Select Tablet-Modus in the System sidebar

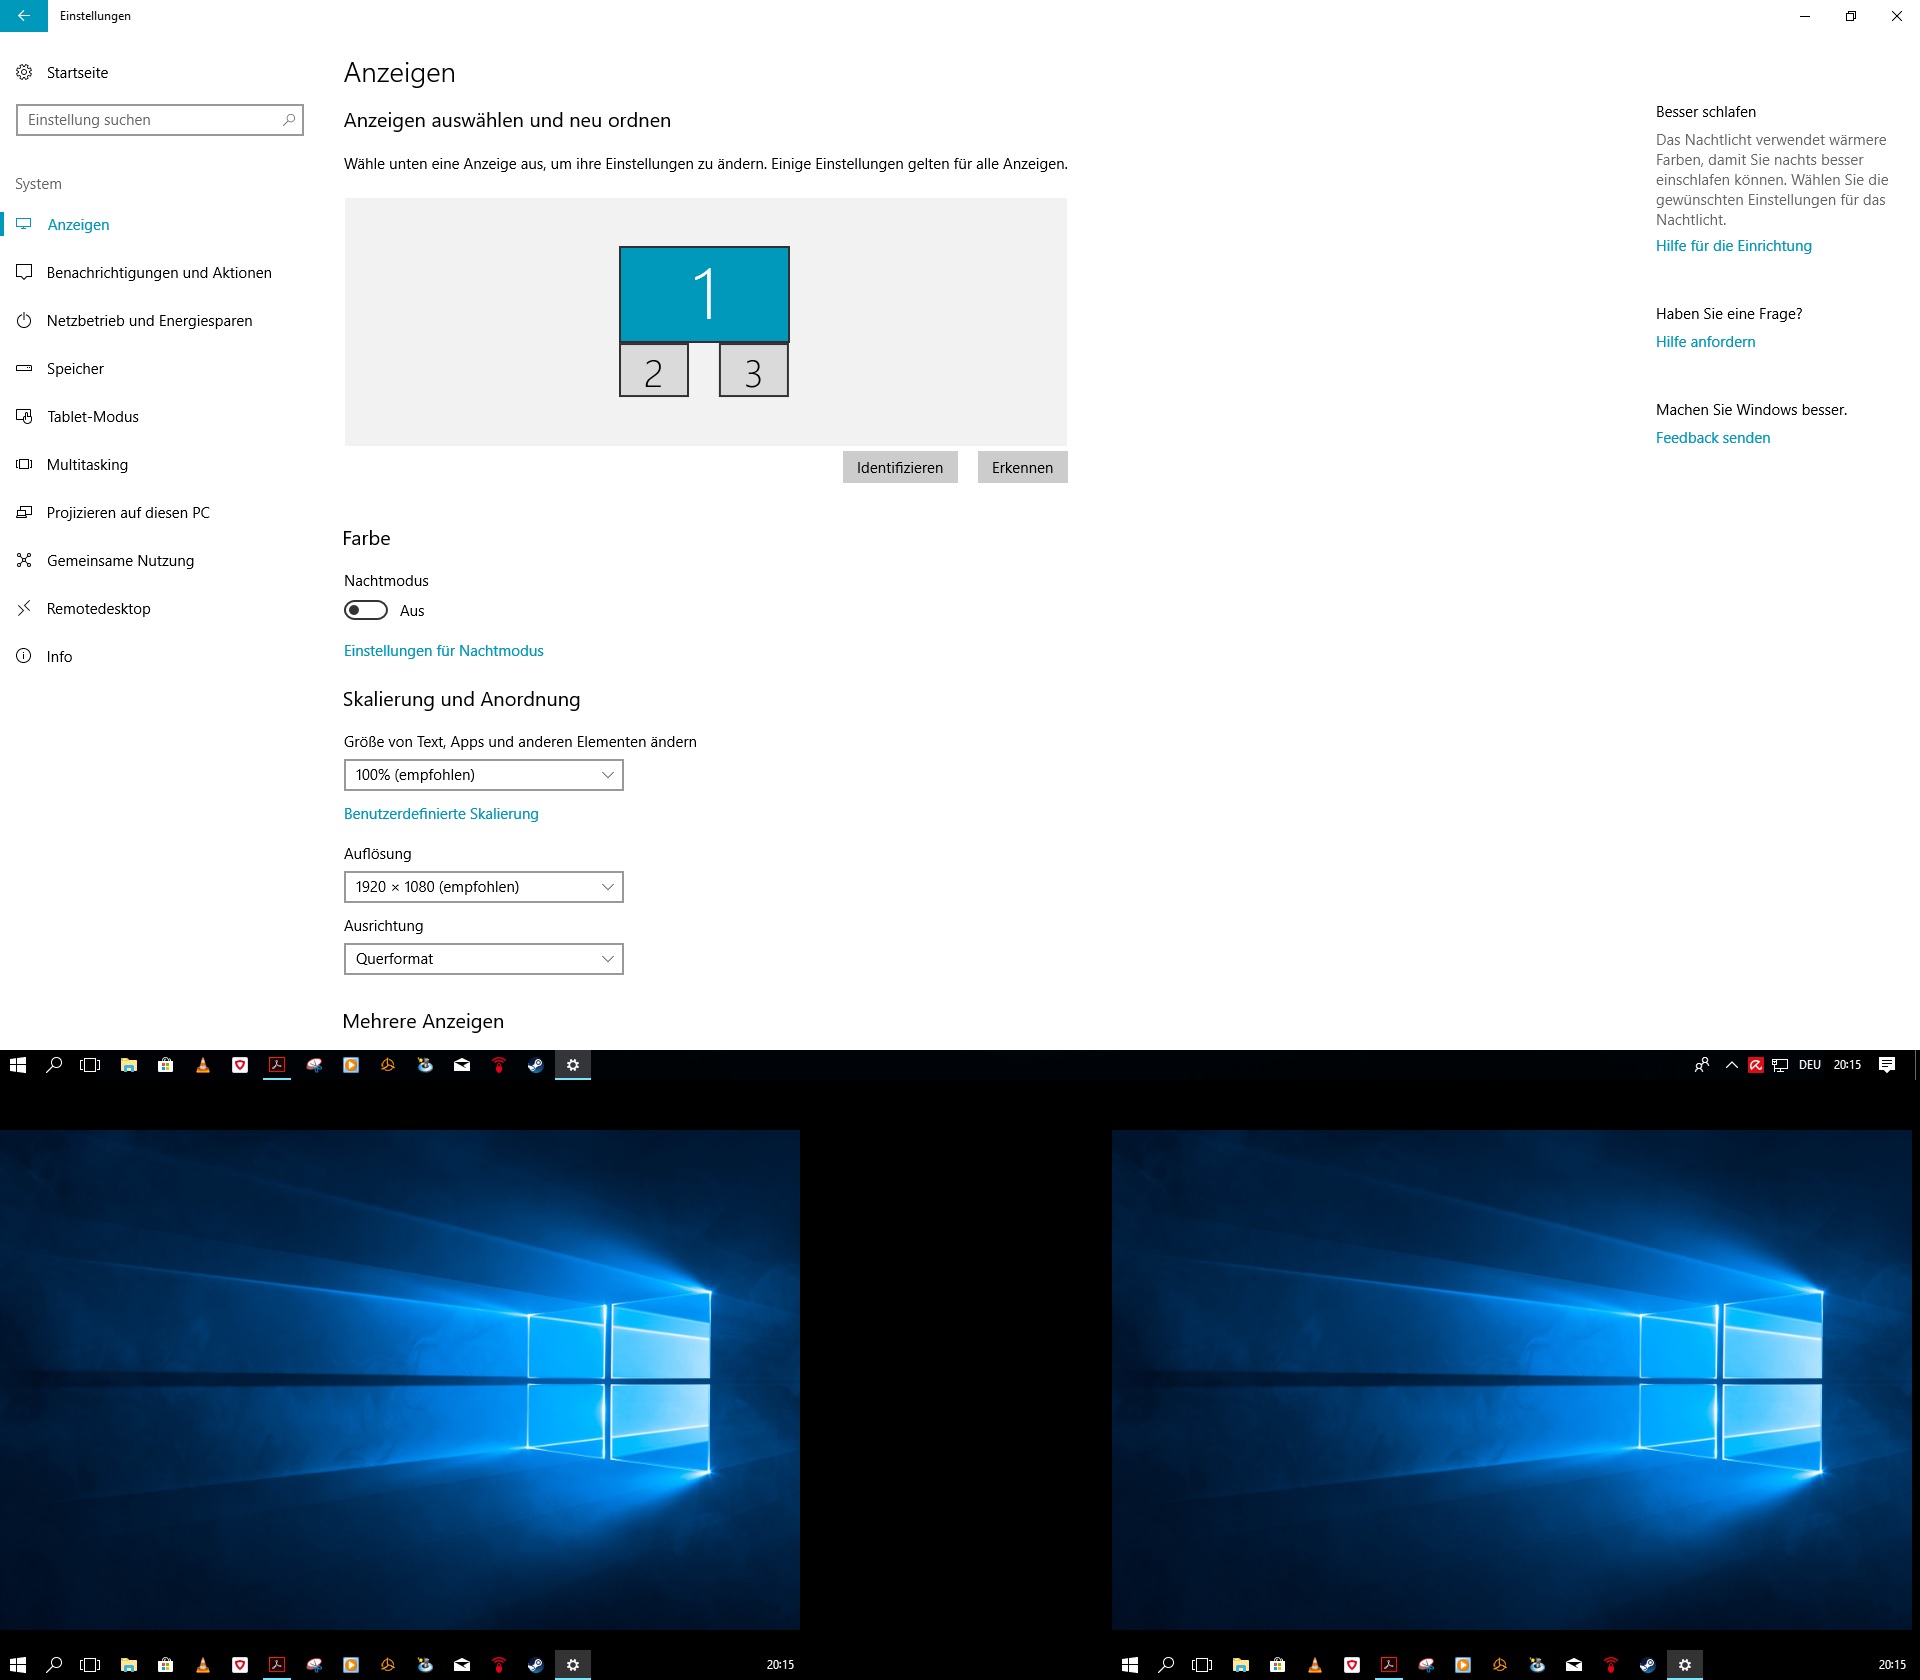click(x=93, y=416)
